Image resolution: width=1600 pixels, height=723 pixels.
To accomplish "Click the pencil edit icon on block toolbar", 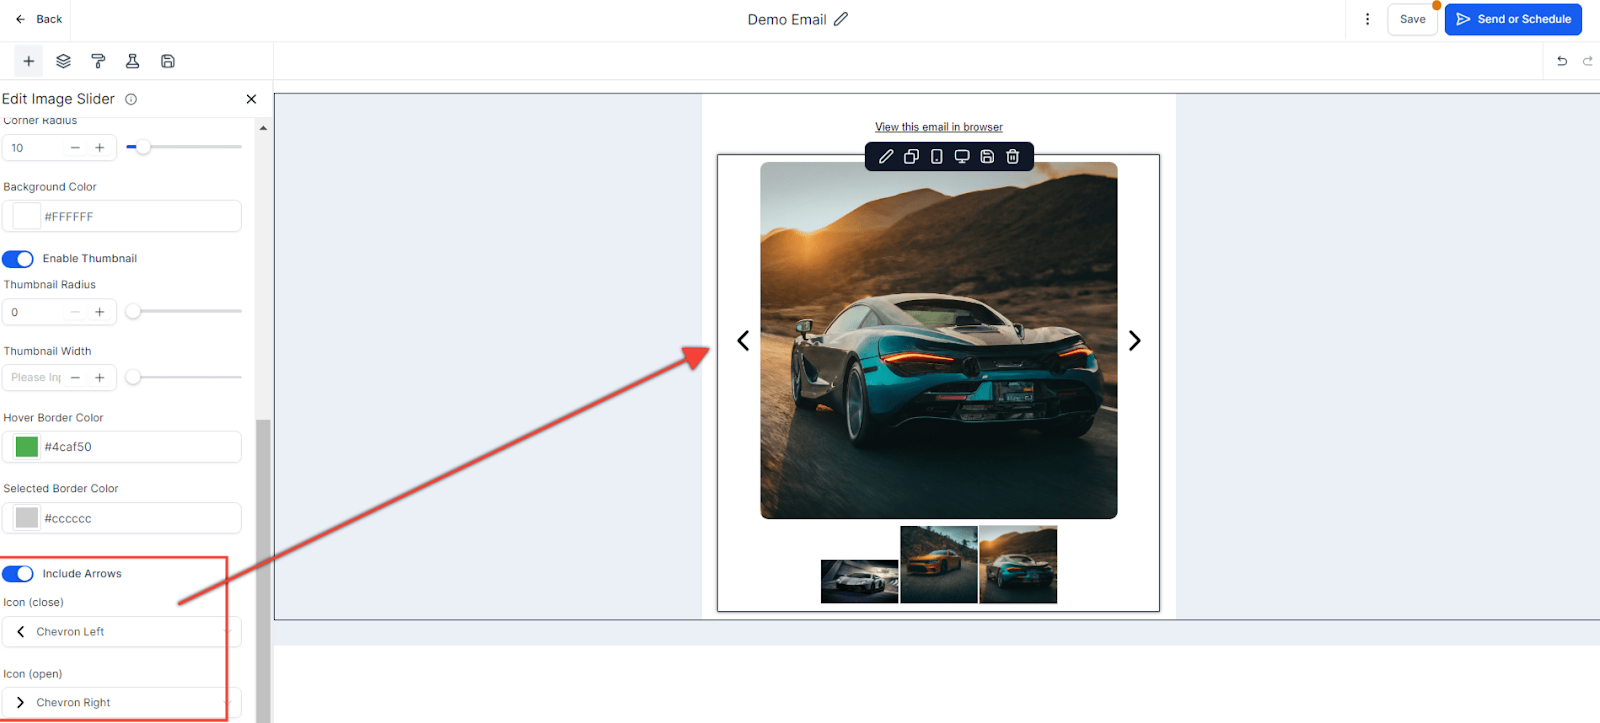I will (886, 157).
